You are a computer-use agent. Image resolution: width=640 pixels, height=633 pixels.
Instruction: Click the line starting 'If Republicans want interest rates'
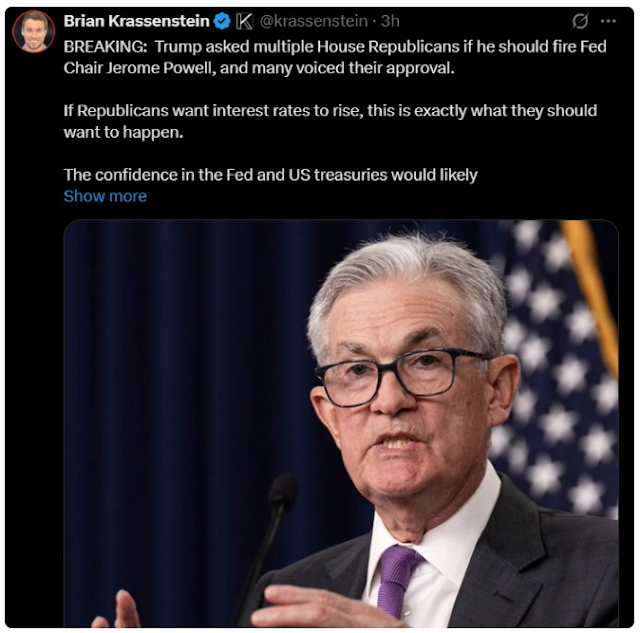point(330,111)
